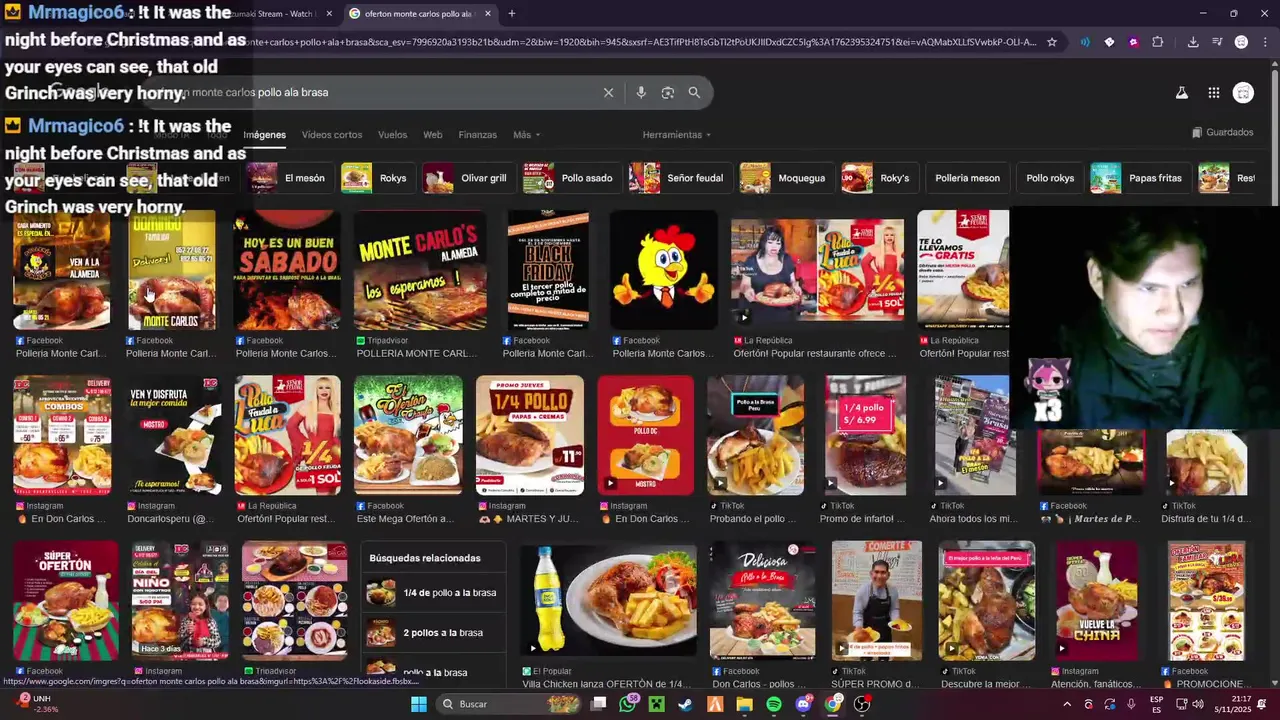Expand the Herramientas tools dropdown
The image size is (1280, 720).
pos(677,135)
